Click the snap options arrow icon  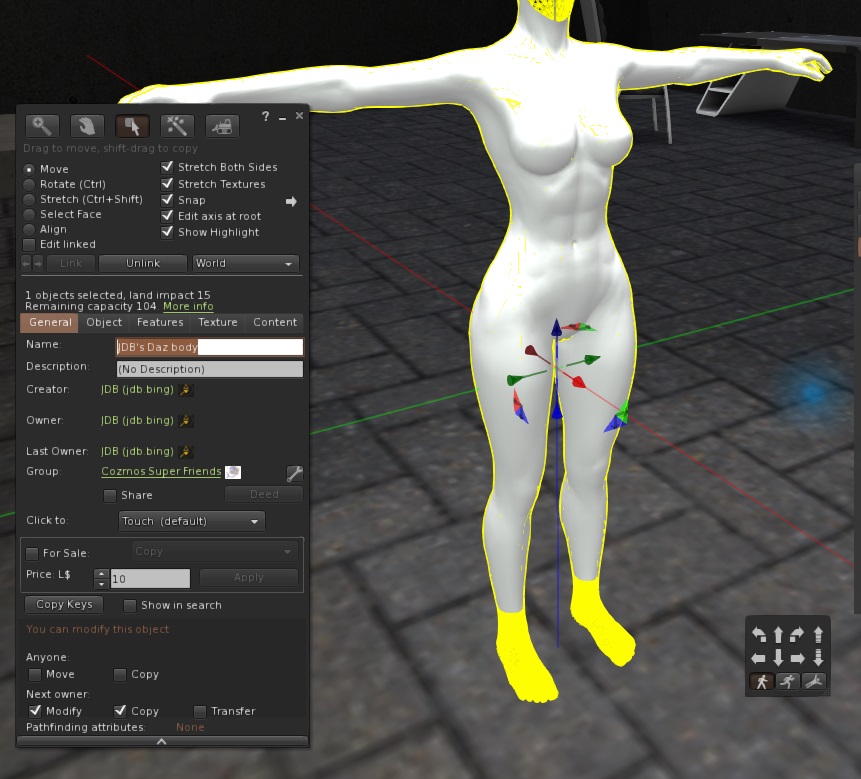[292, 201]
